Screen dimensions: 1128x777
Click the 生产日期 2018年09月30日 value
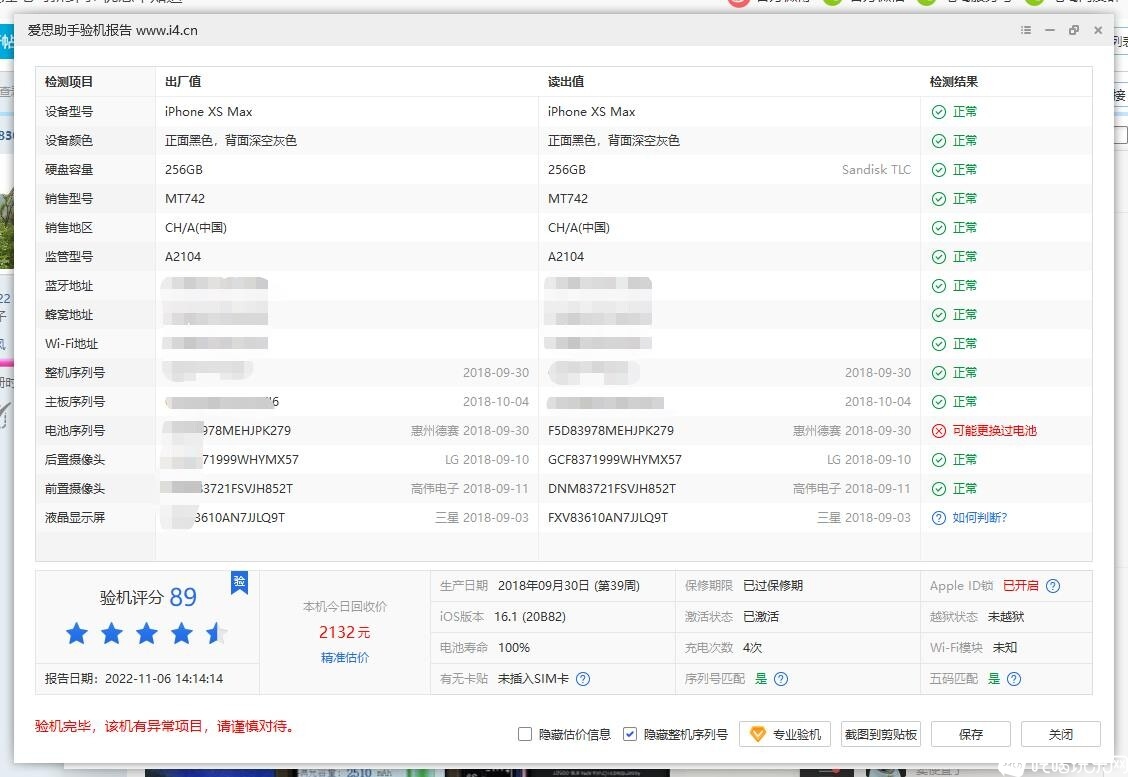tap(568, 586)
